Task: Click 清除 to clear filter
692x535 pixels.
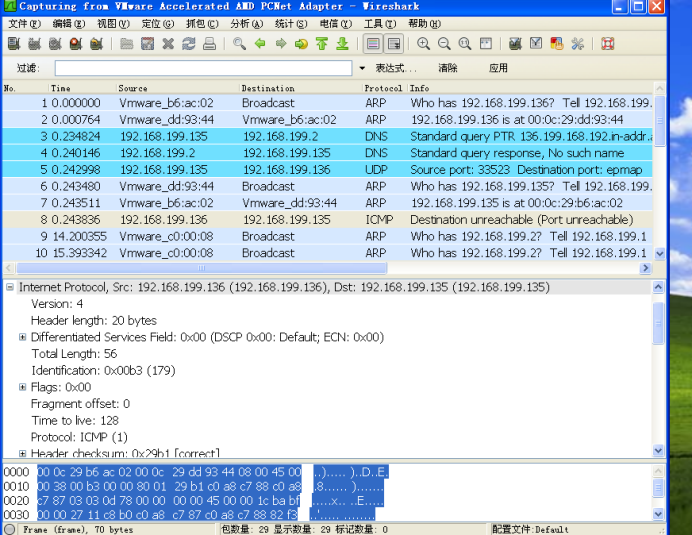Action: click(448, 68)
